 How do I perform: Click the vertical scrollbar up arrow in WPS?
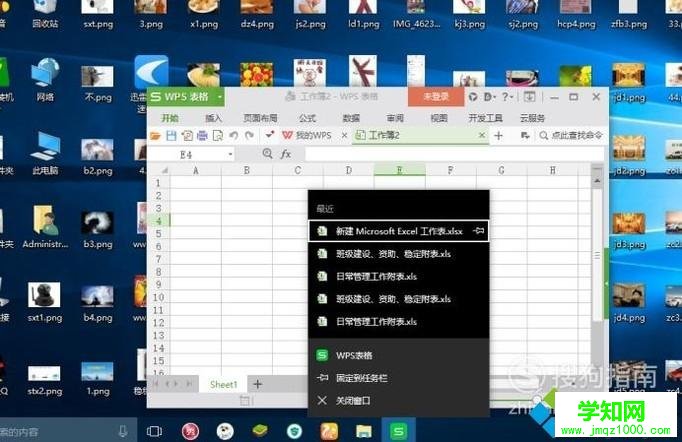click(597, 180)
